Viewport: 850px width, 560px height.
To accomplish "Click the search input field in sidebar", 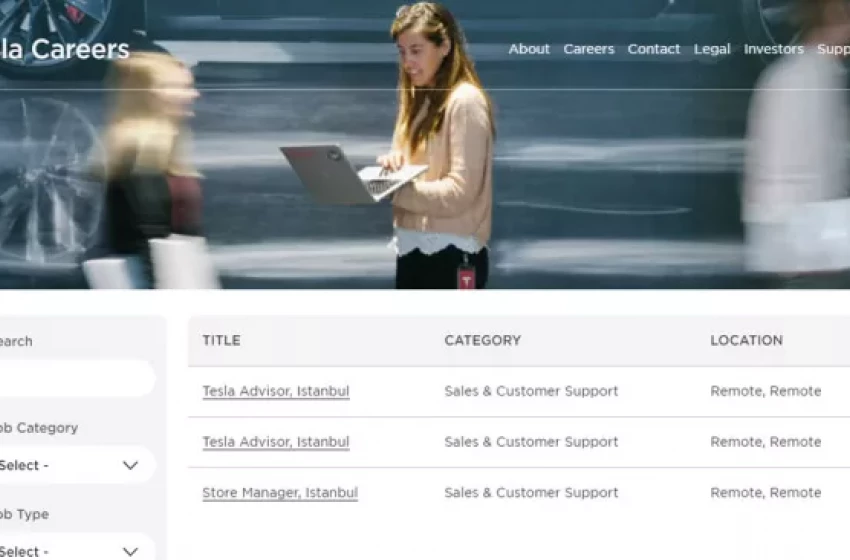I will (76, 378).
